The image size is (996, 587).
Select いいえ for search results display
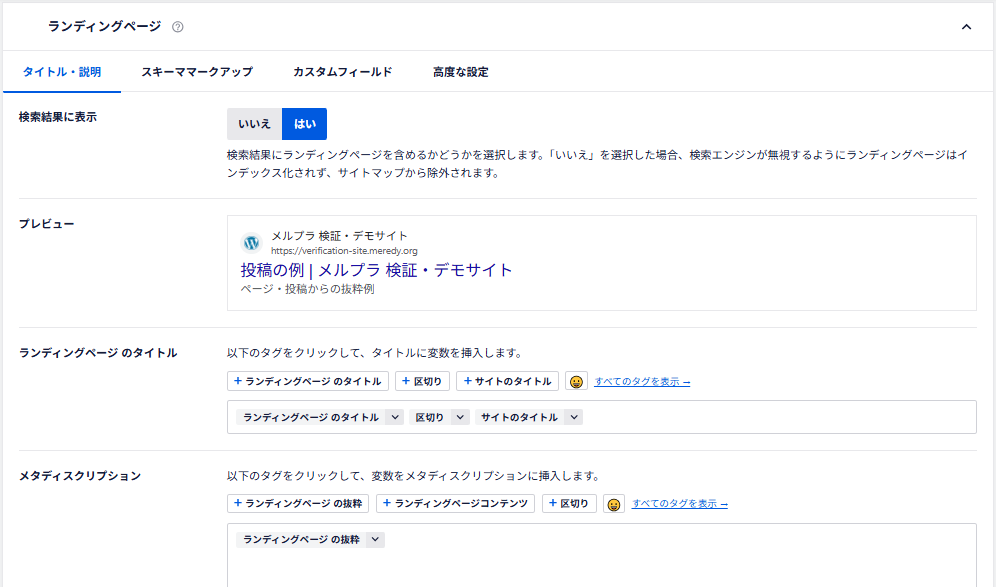[254, 124]
